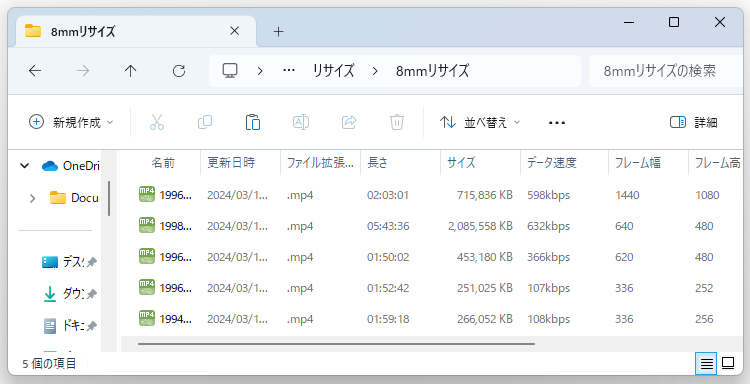Click size value 266,052 KB
The height and width of the screenshot is (384, 750).
[485, 319]
